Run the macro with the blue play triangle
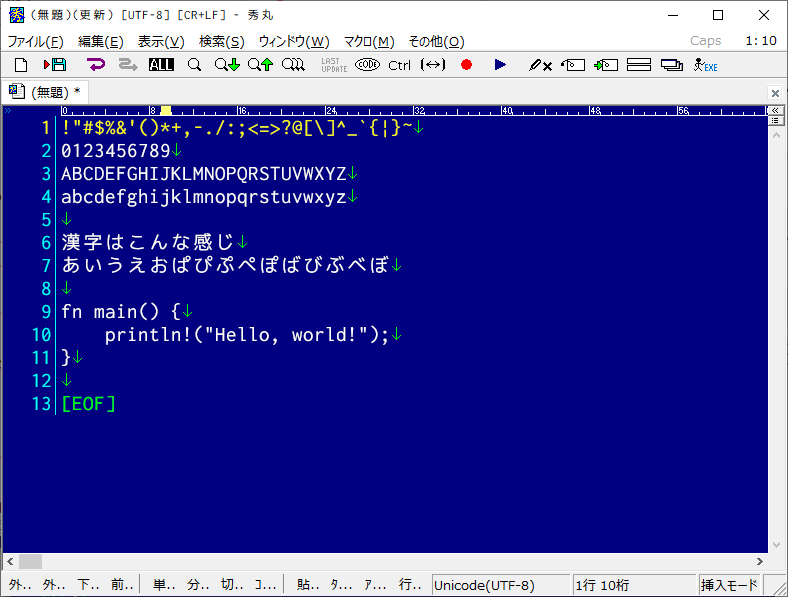Image resolution: width=788 pixels, height=597 pixels. [x=500, y=65]
